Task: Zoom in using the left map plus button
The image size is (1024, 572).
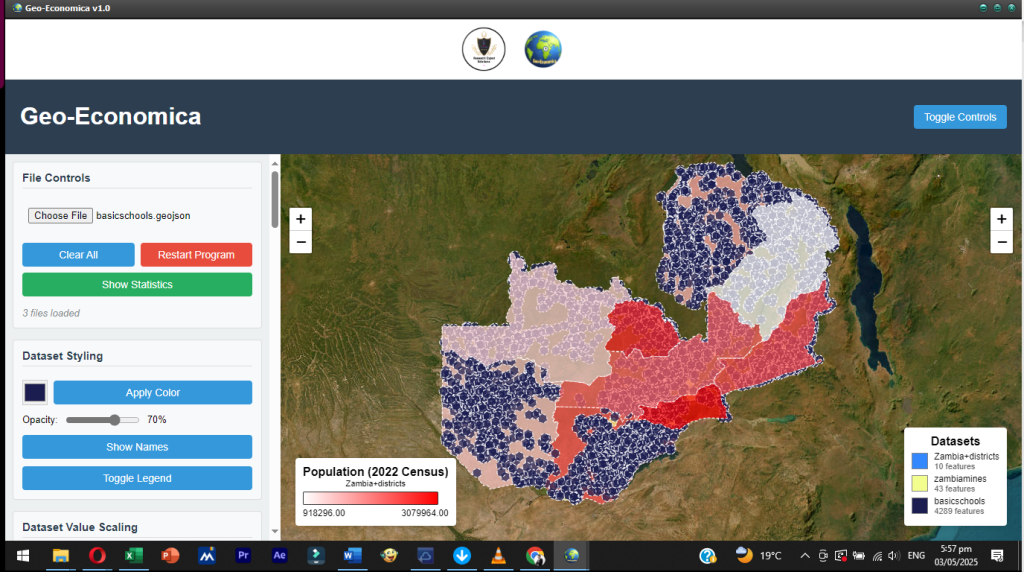Action: pos(301,219)
